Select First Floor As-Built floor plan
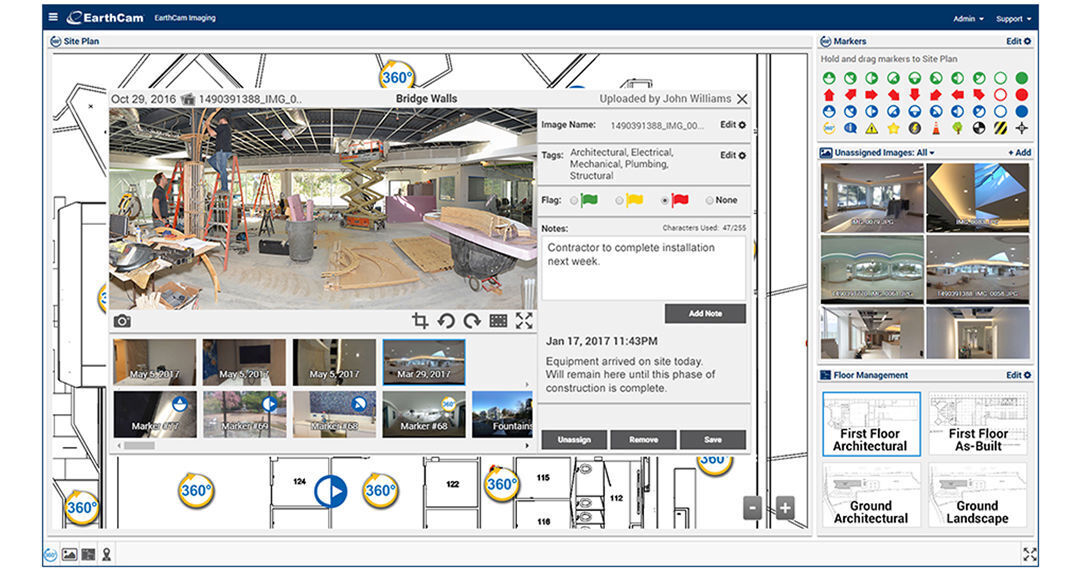1081x568 pixels. (978, 424)
